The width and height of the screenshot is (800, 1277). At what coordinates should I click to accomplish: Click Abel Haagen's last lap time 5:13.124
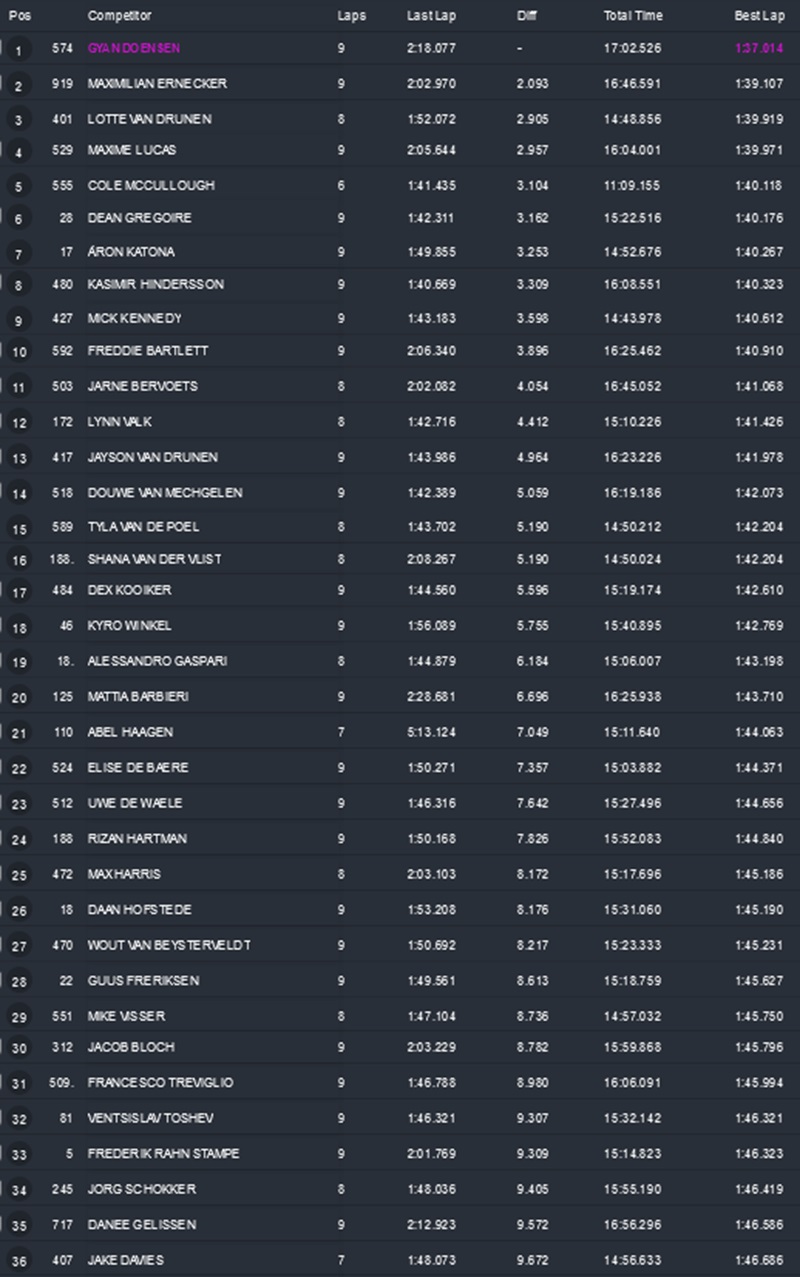(432, 732)
